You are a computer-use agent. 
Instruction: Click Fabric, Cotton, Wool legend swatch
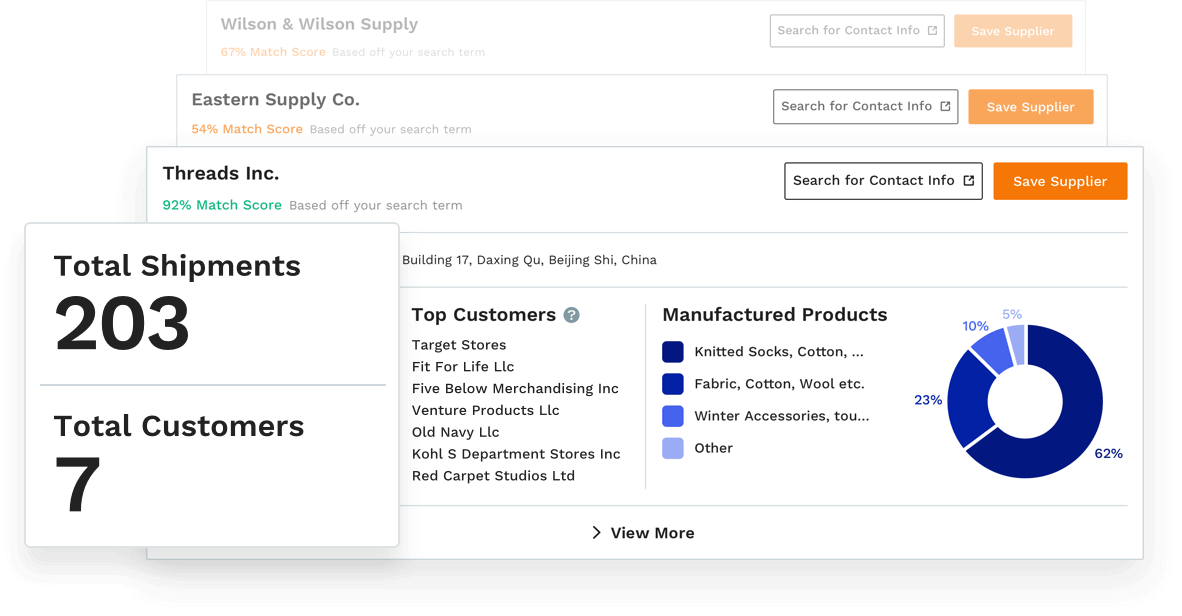pyautogui.click(x=672, y=384)
